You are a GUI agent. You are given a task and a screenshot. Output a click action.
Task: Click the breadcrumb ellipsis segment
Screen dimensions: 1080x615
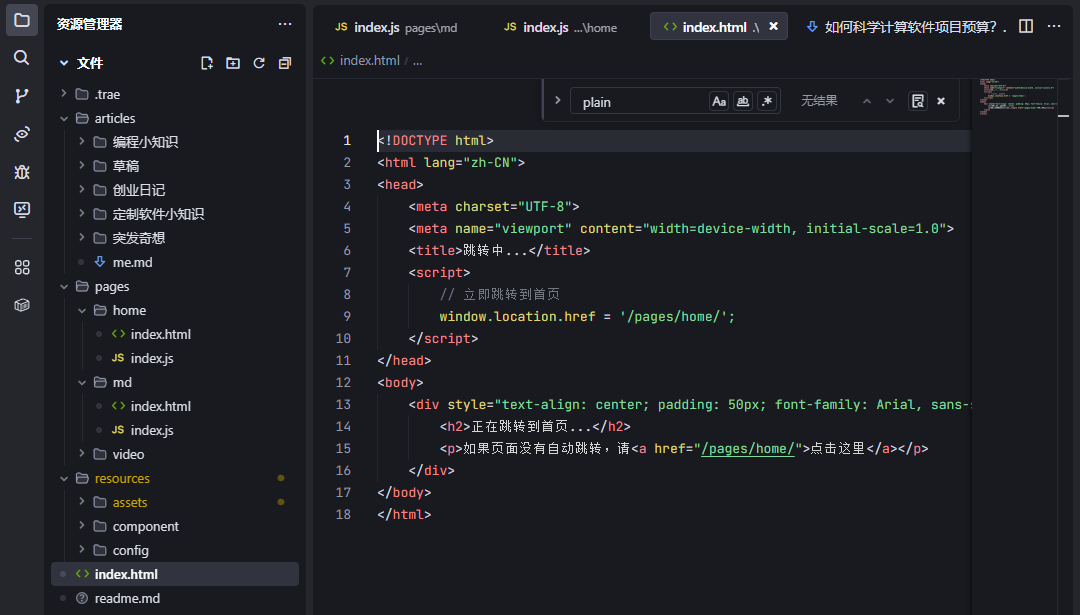[417, 61]
